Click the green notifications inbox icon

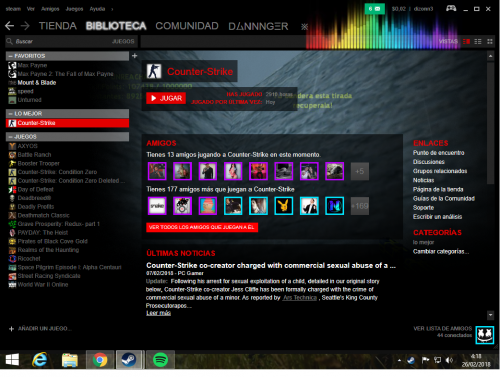[374, 9]
